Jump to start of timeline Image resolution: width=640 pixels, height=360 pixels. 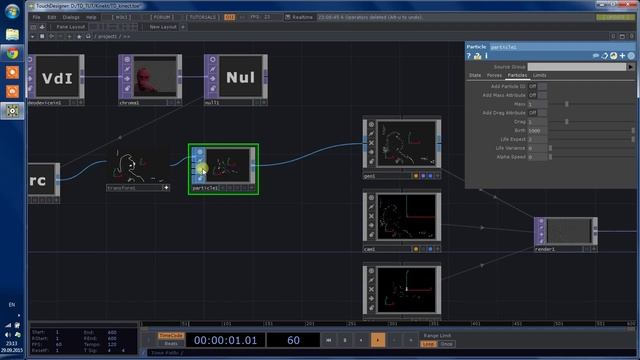pos(329,340)
